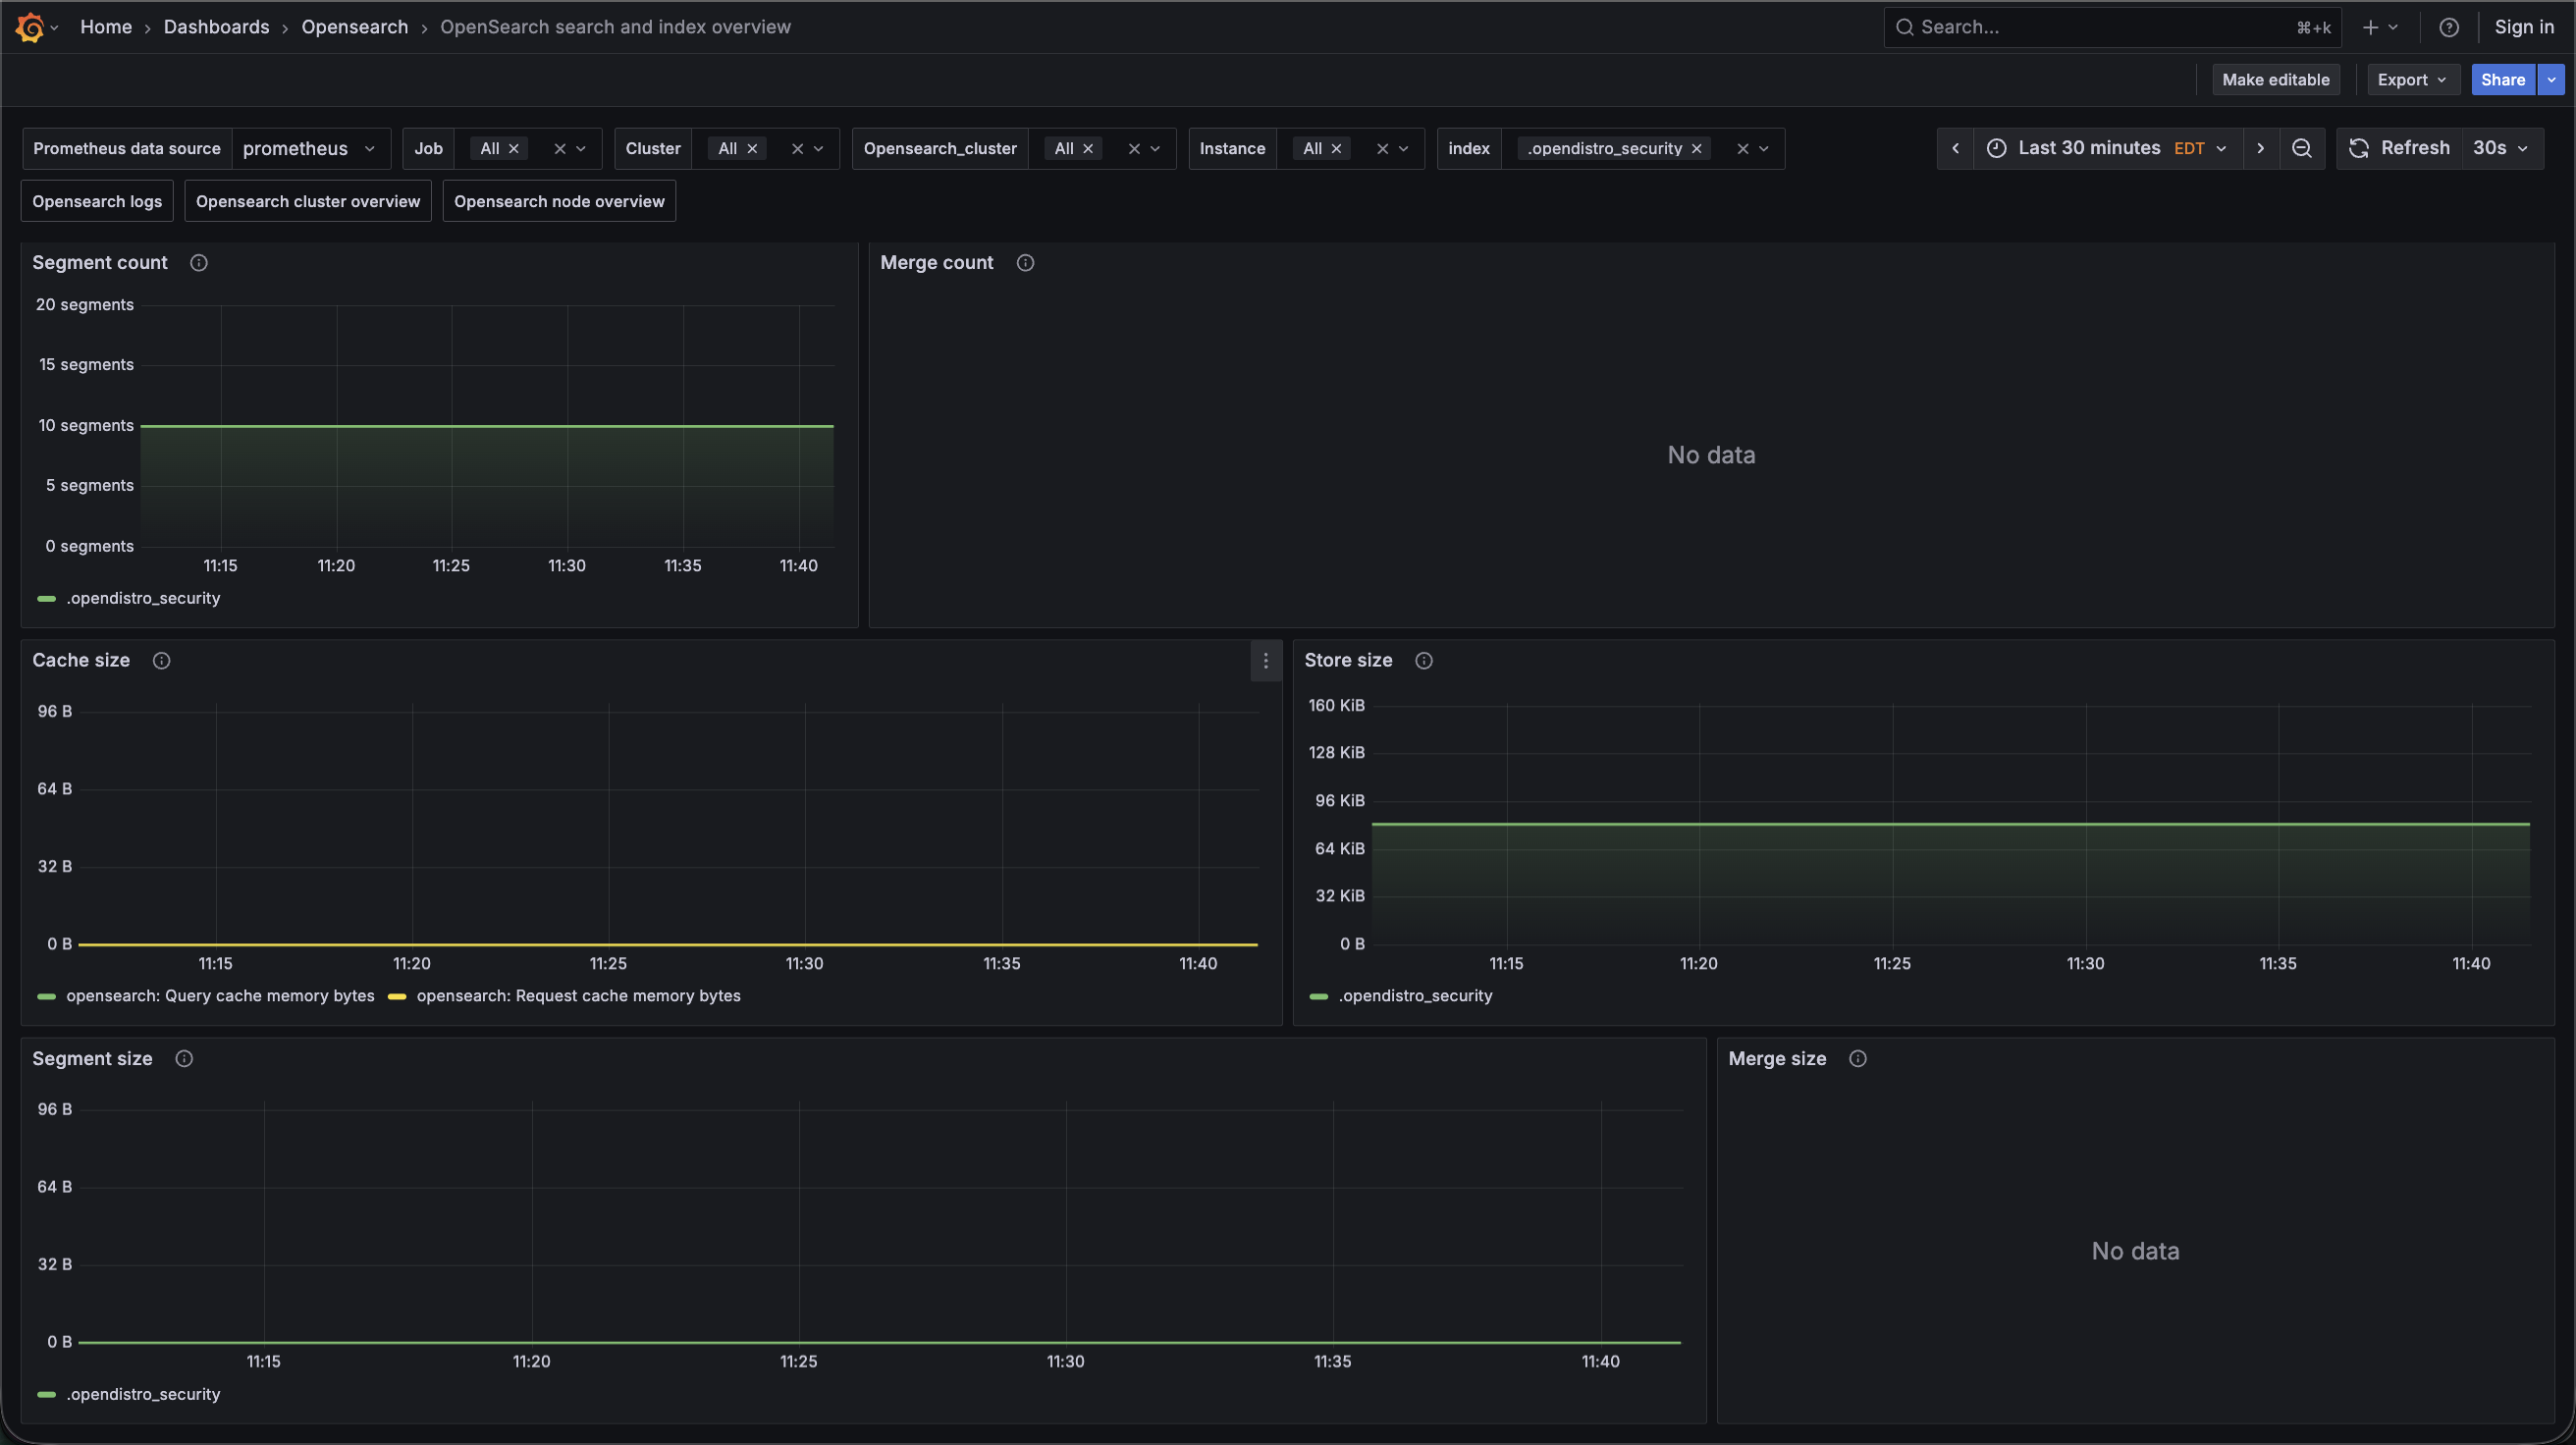
Task: Show info for Store size panel
Action: tap(1424, 661)
